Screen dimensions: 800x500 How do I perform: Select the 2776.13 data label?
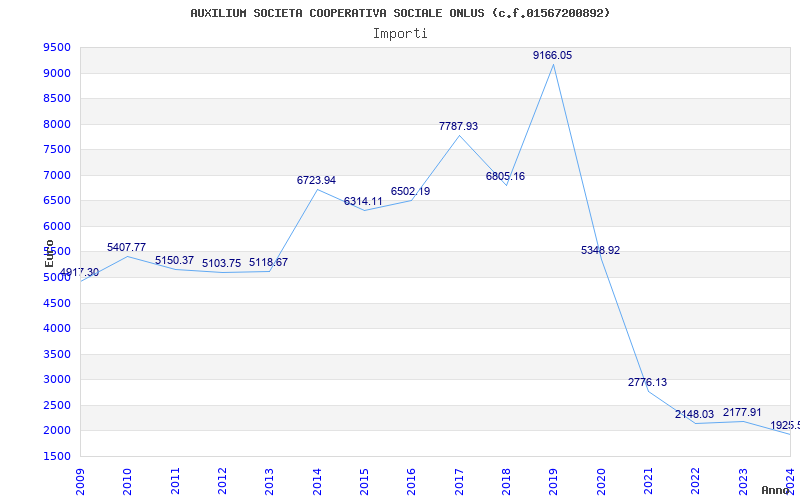click(x=647, y=383)
